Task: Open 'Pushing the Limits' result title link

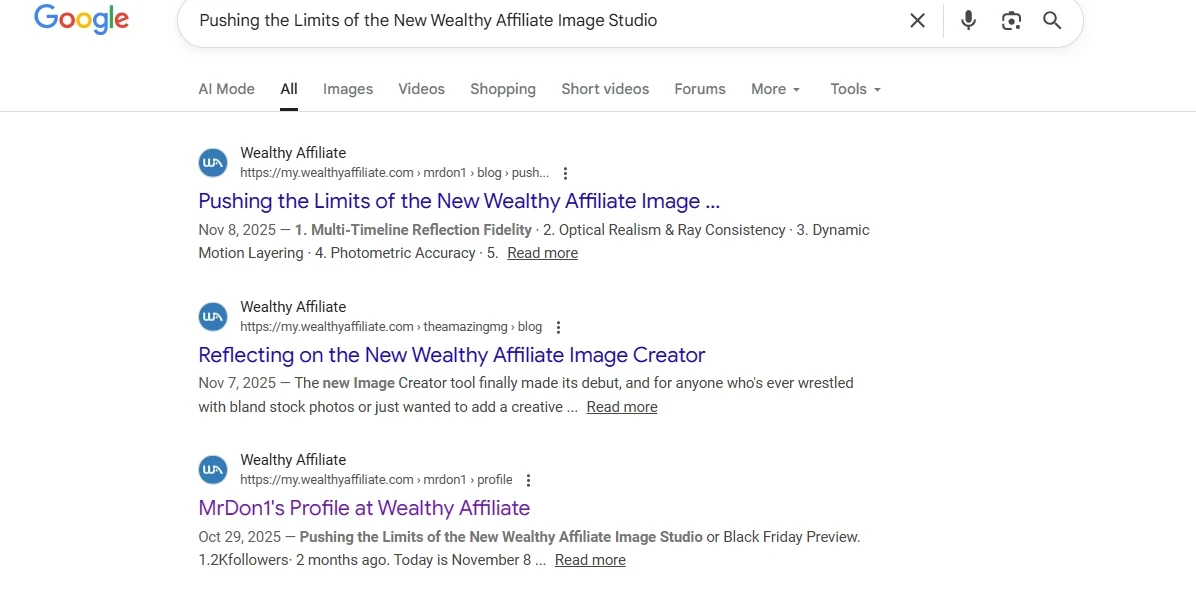Action: tap(459, 201)
